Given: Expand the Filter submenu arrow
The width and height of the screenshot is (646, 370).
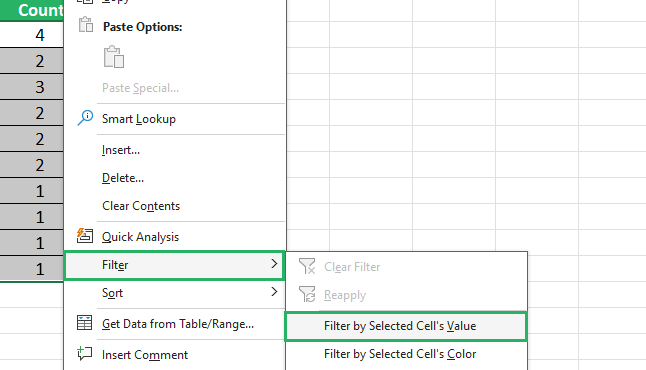Looking at the screenshot, I should [x=274, y=264].
